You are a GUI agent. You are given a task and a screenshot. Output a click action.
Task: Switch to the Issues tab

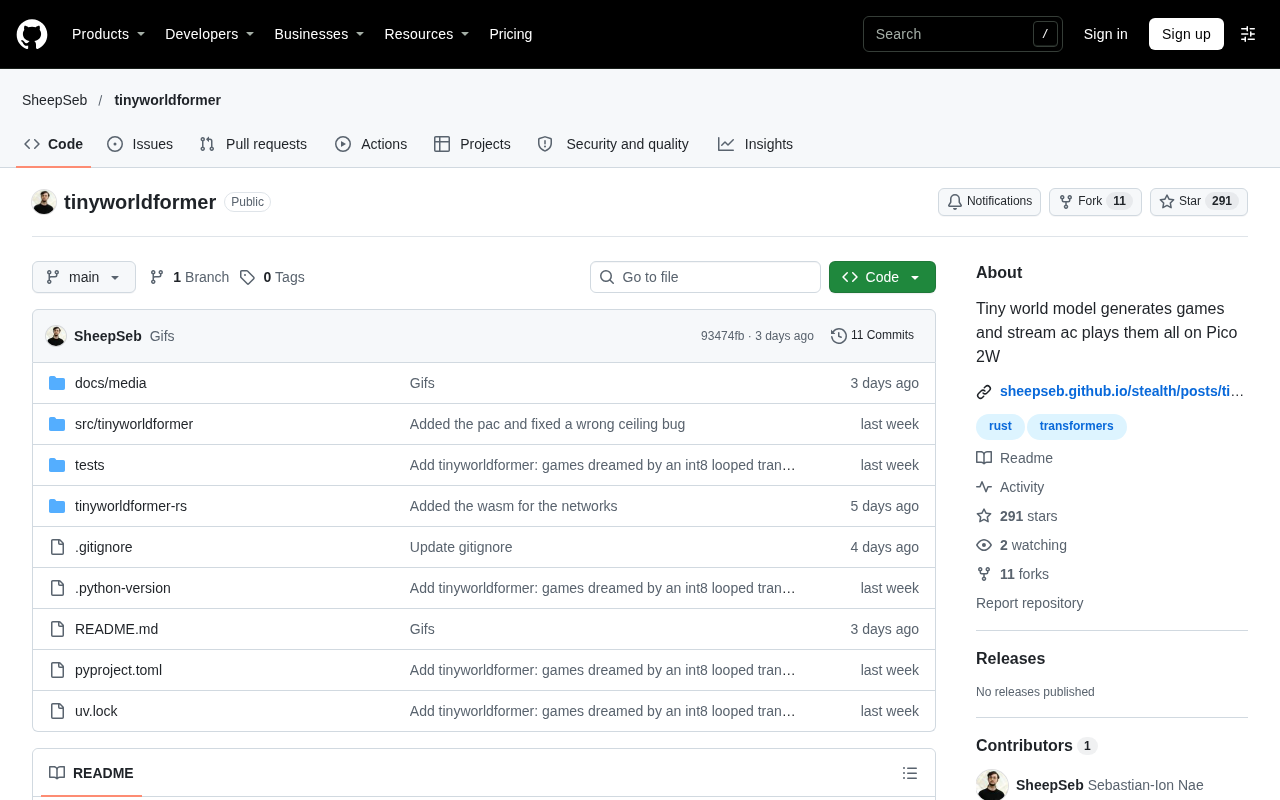pyautogui.click(x=140, y=144)
